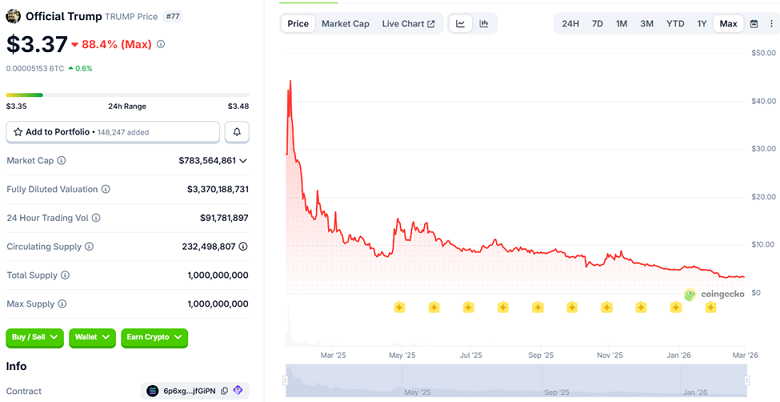Viewport: 780px width, 402px height.
Task: Click the chart range navigator slider
Action: (516, 381)
